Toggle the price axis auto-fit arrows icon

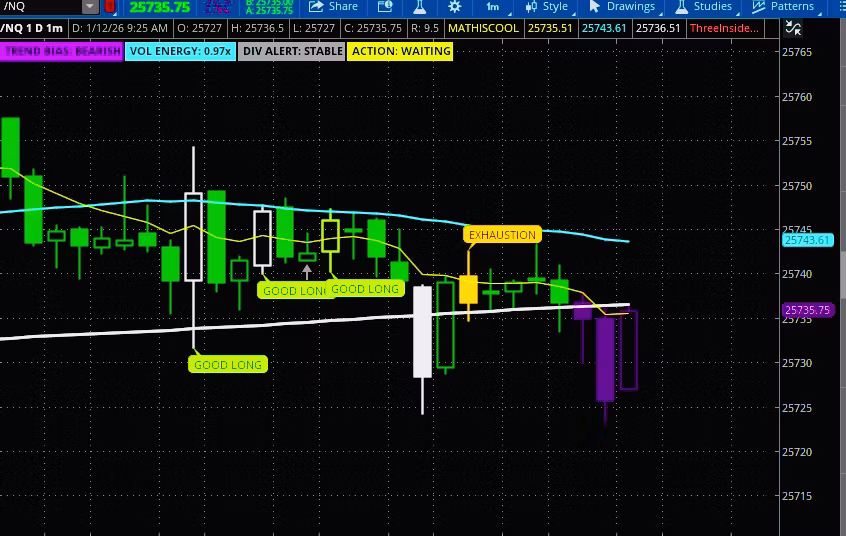coord(795,29)
